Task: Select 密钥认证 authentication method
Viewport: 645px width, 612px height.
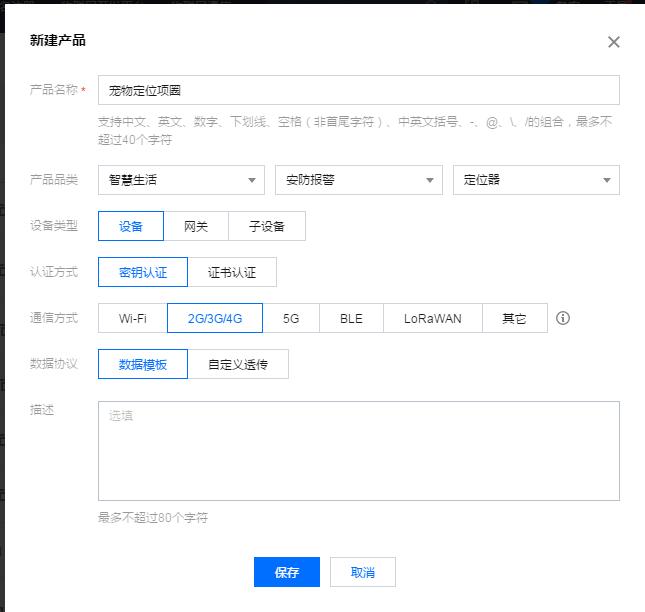Action: pos(143,272)
